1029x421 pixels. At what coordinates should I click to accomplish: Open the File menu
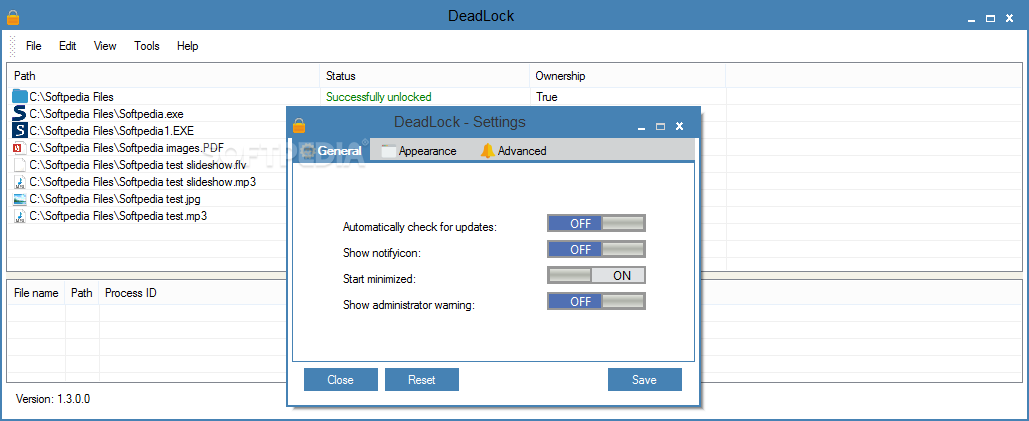33,46
